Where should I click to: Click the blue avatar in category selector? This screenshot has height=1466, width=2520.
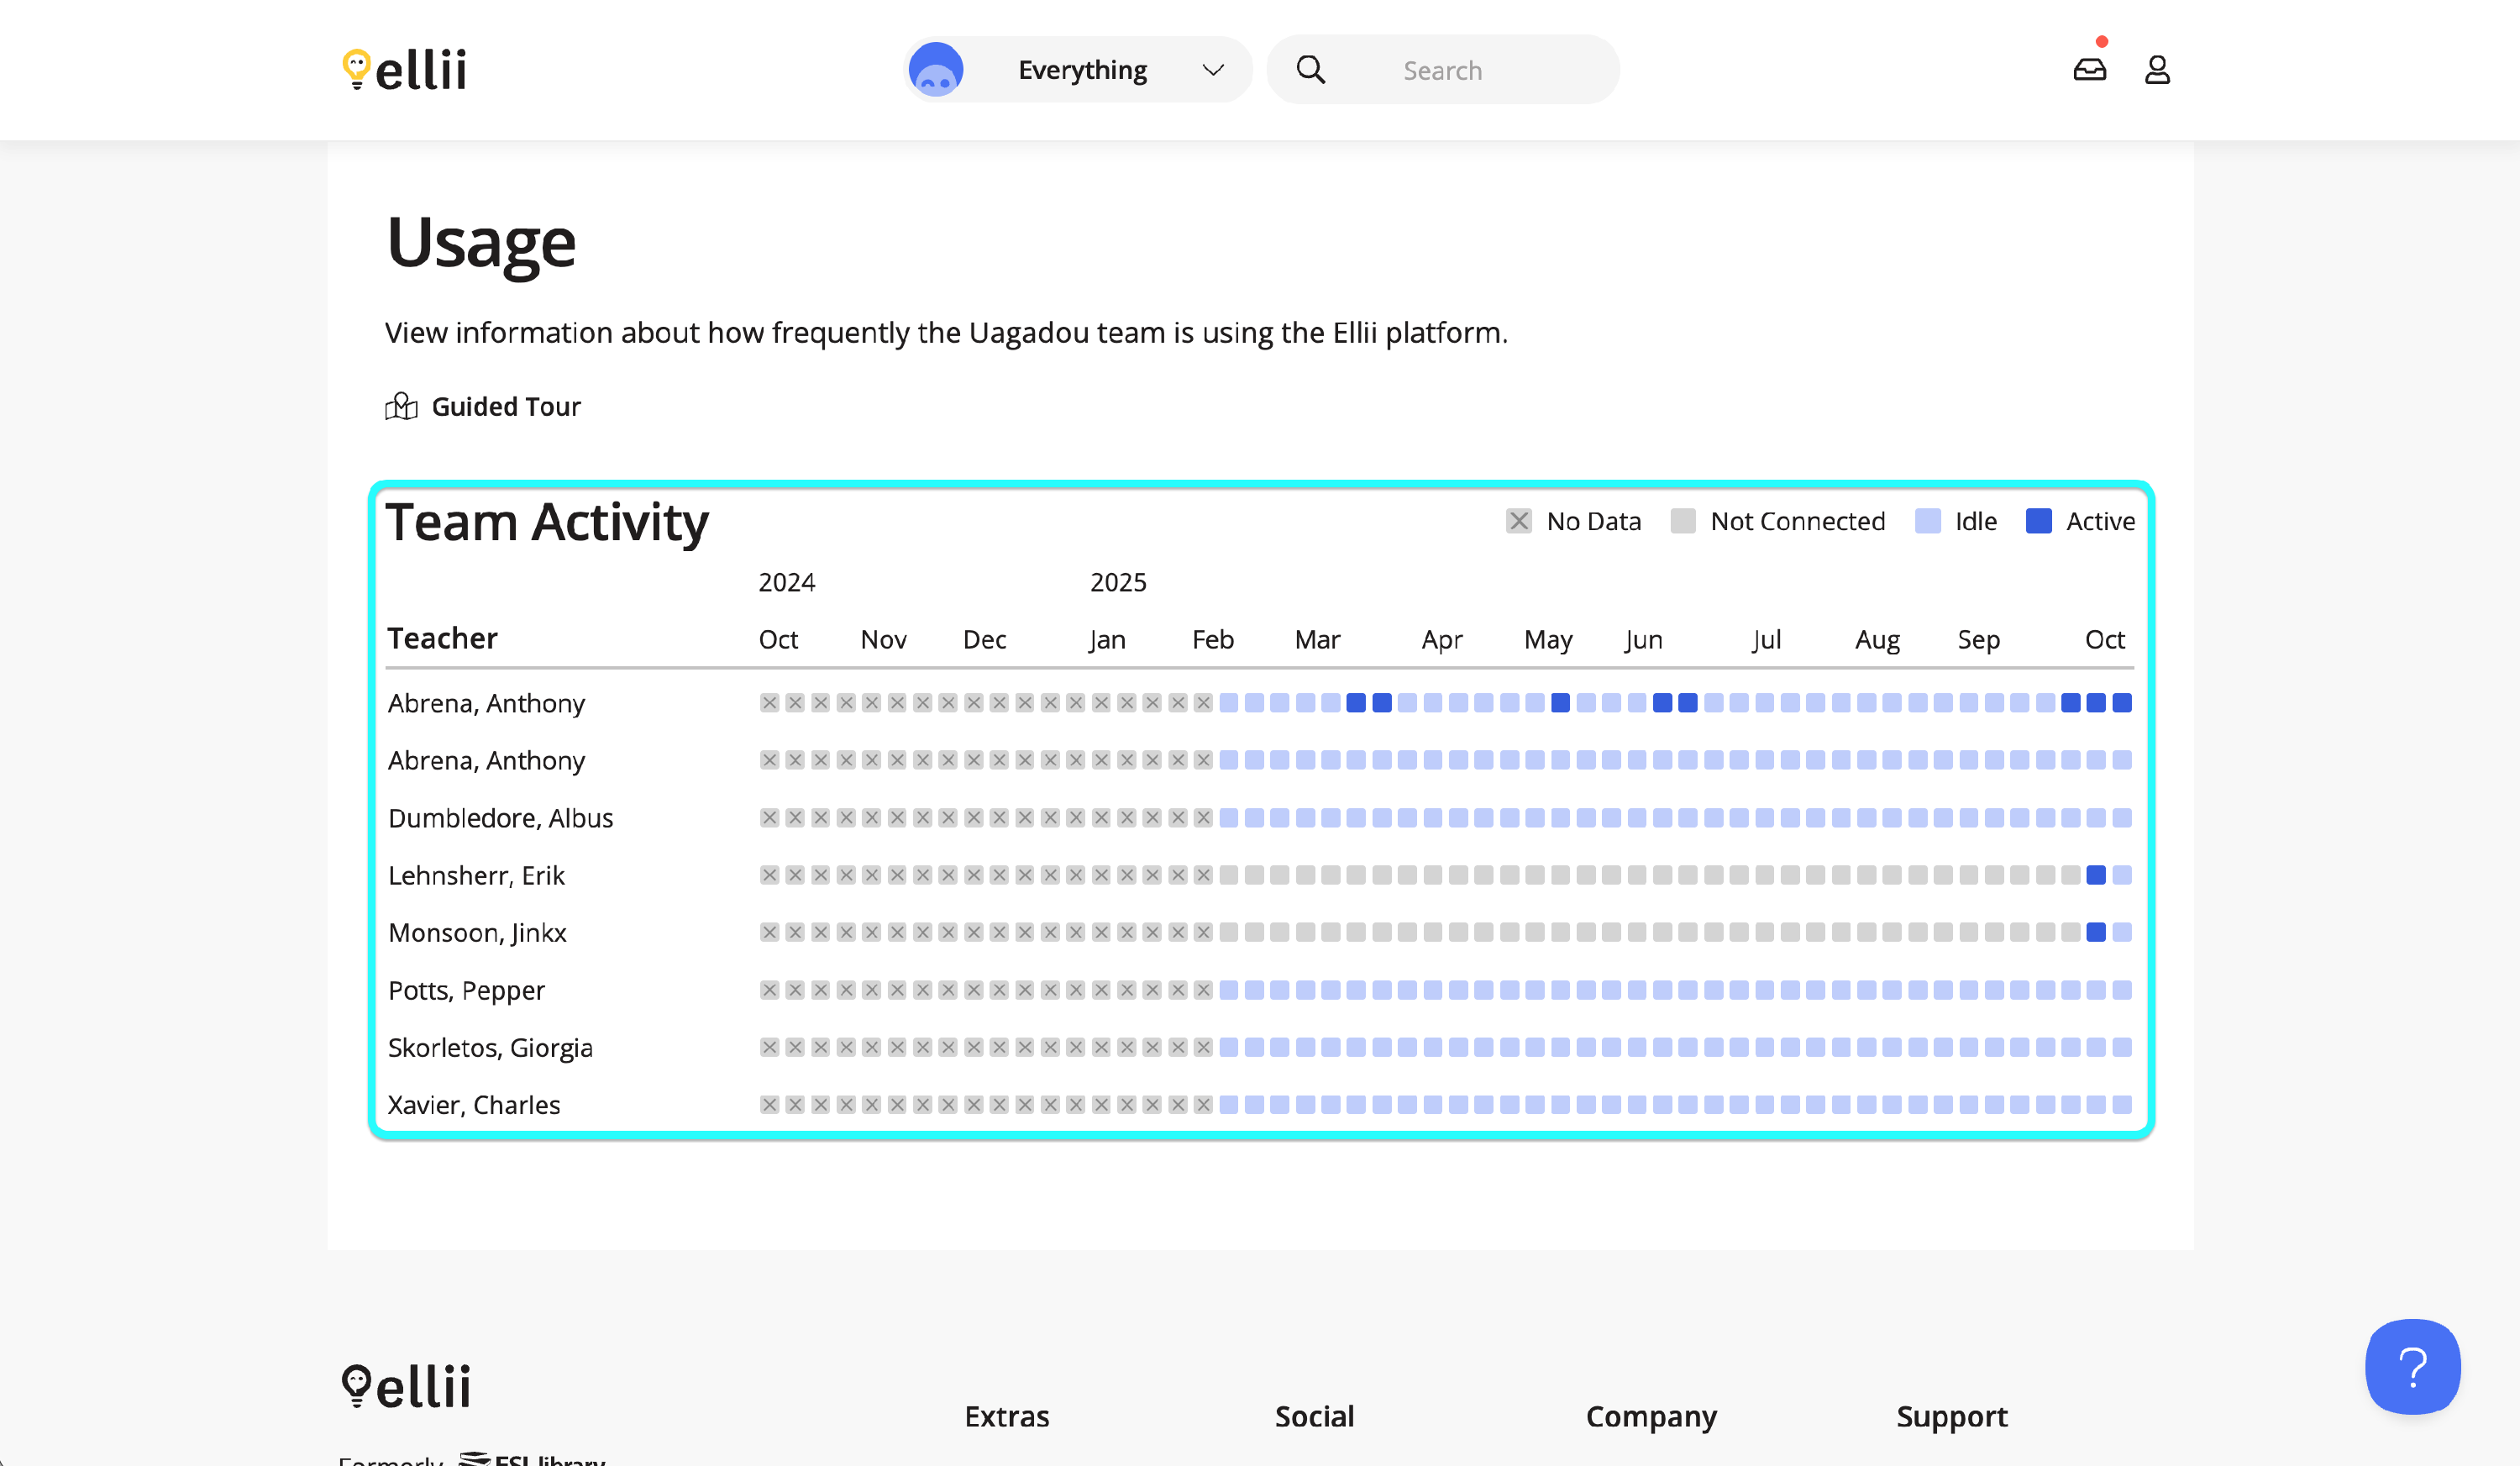pyautogui.click(x=935, y=70)
